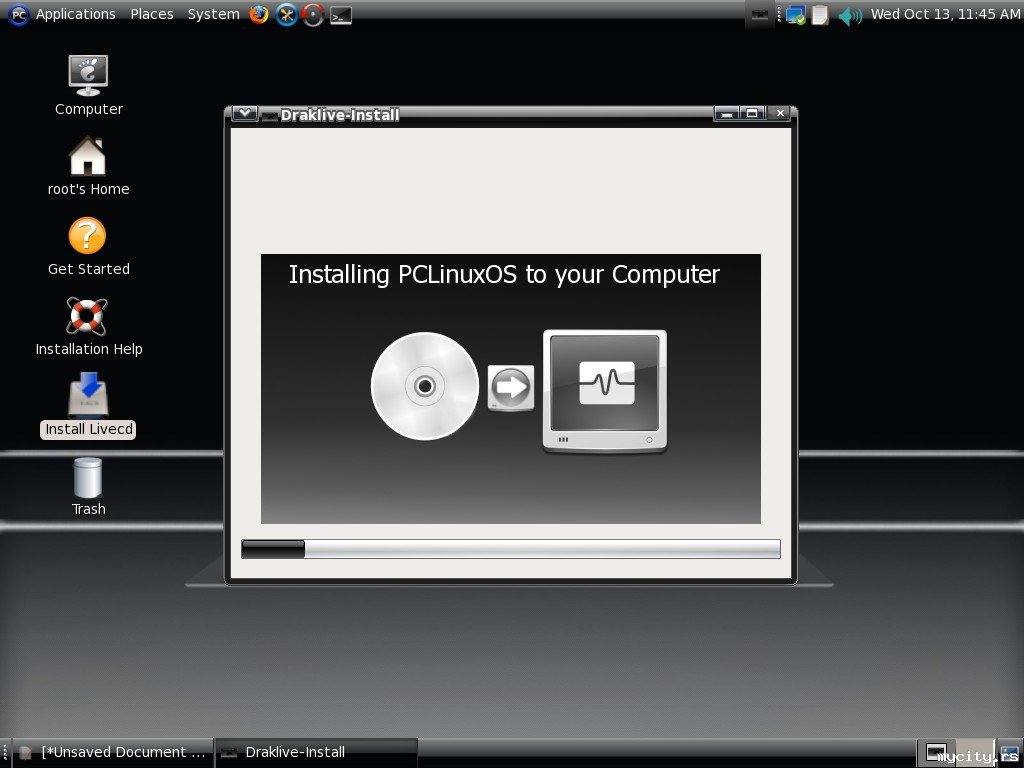Click the installation progress bar
Screen dimensions: 1024x768
coord(511,549)
